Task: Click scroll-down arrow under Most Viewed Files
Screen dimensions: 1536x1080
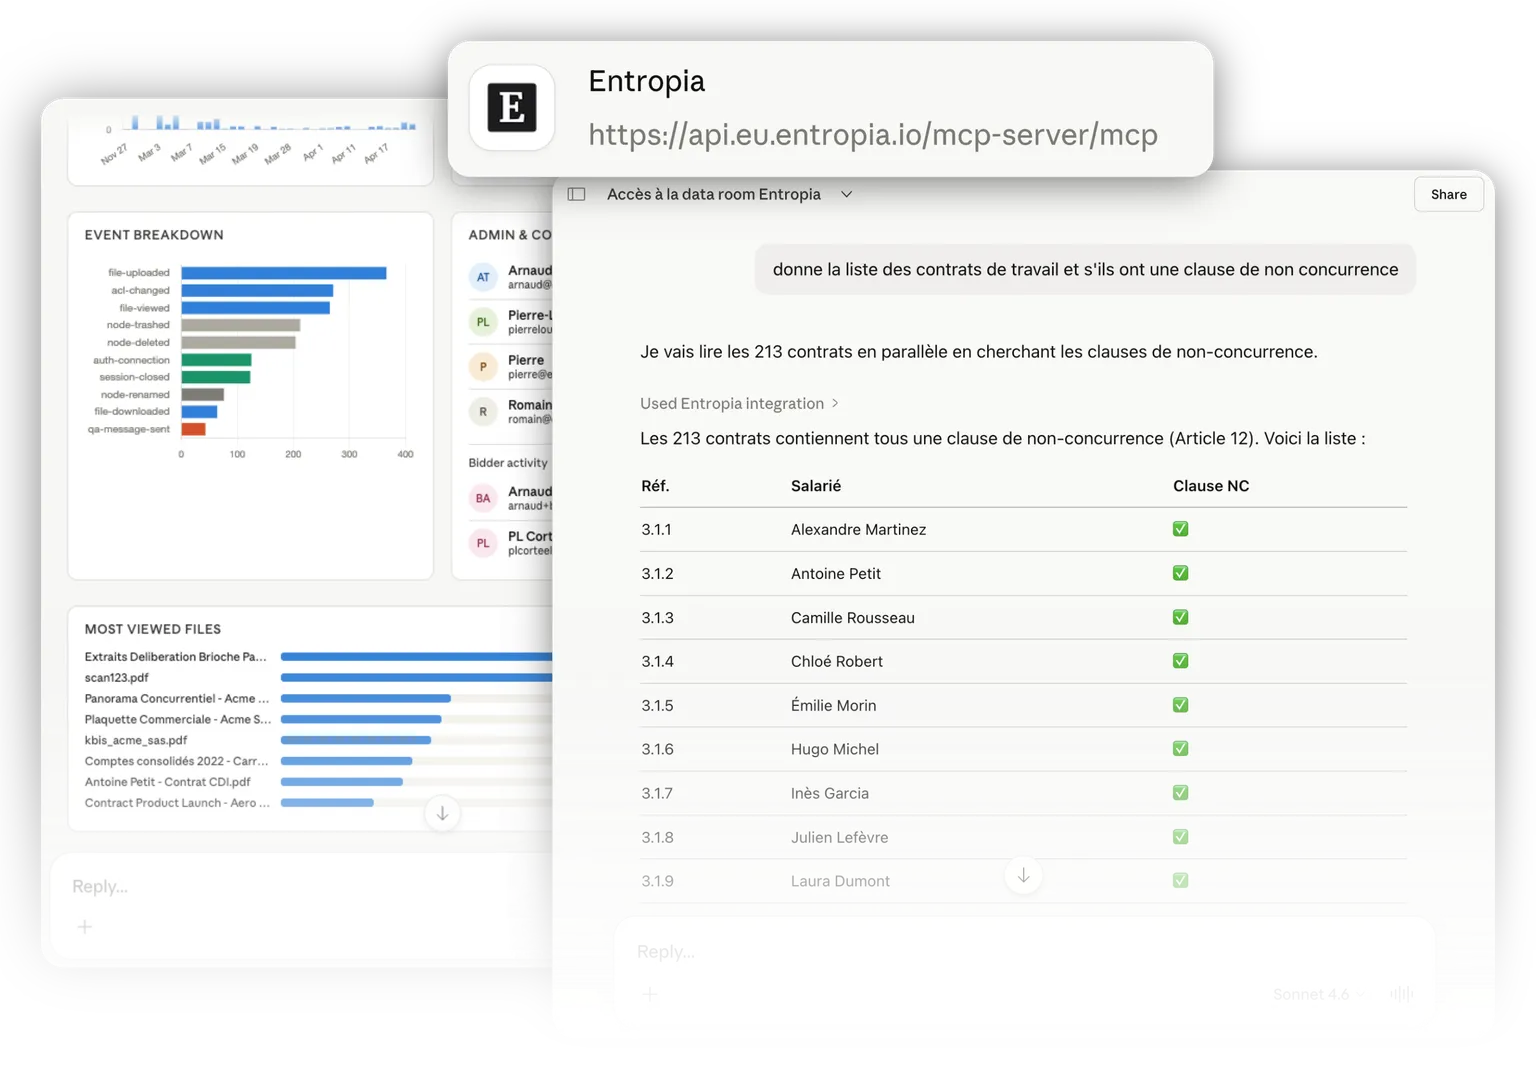Action: (x=442, y=813)
